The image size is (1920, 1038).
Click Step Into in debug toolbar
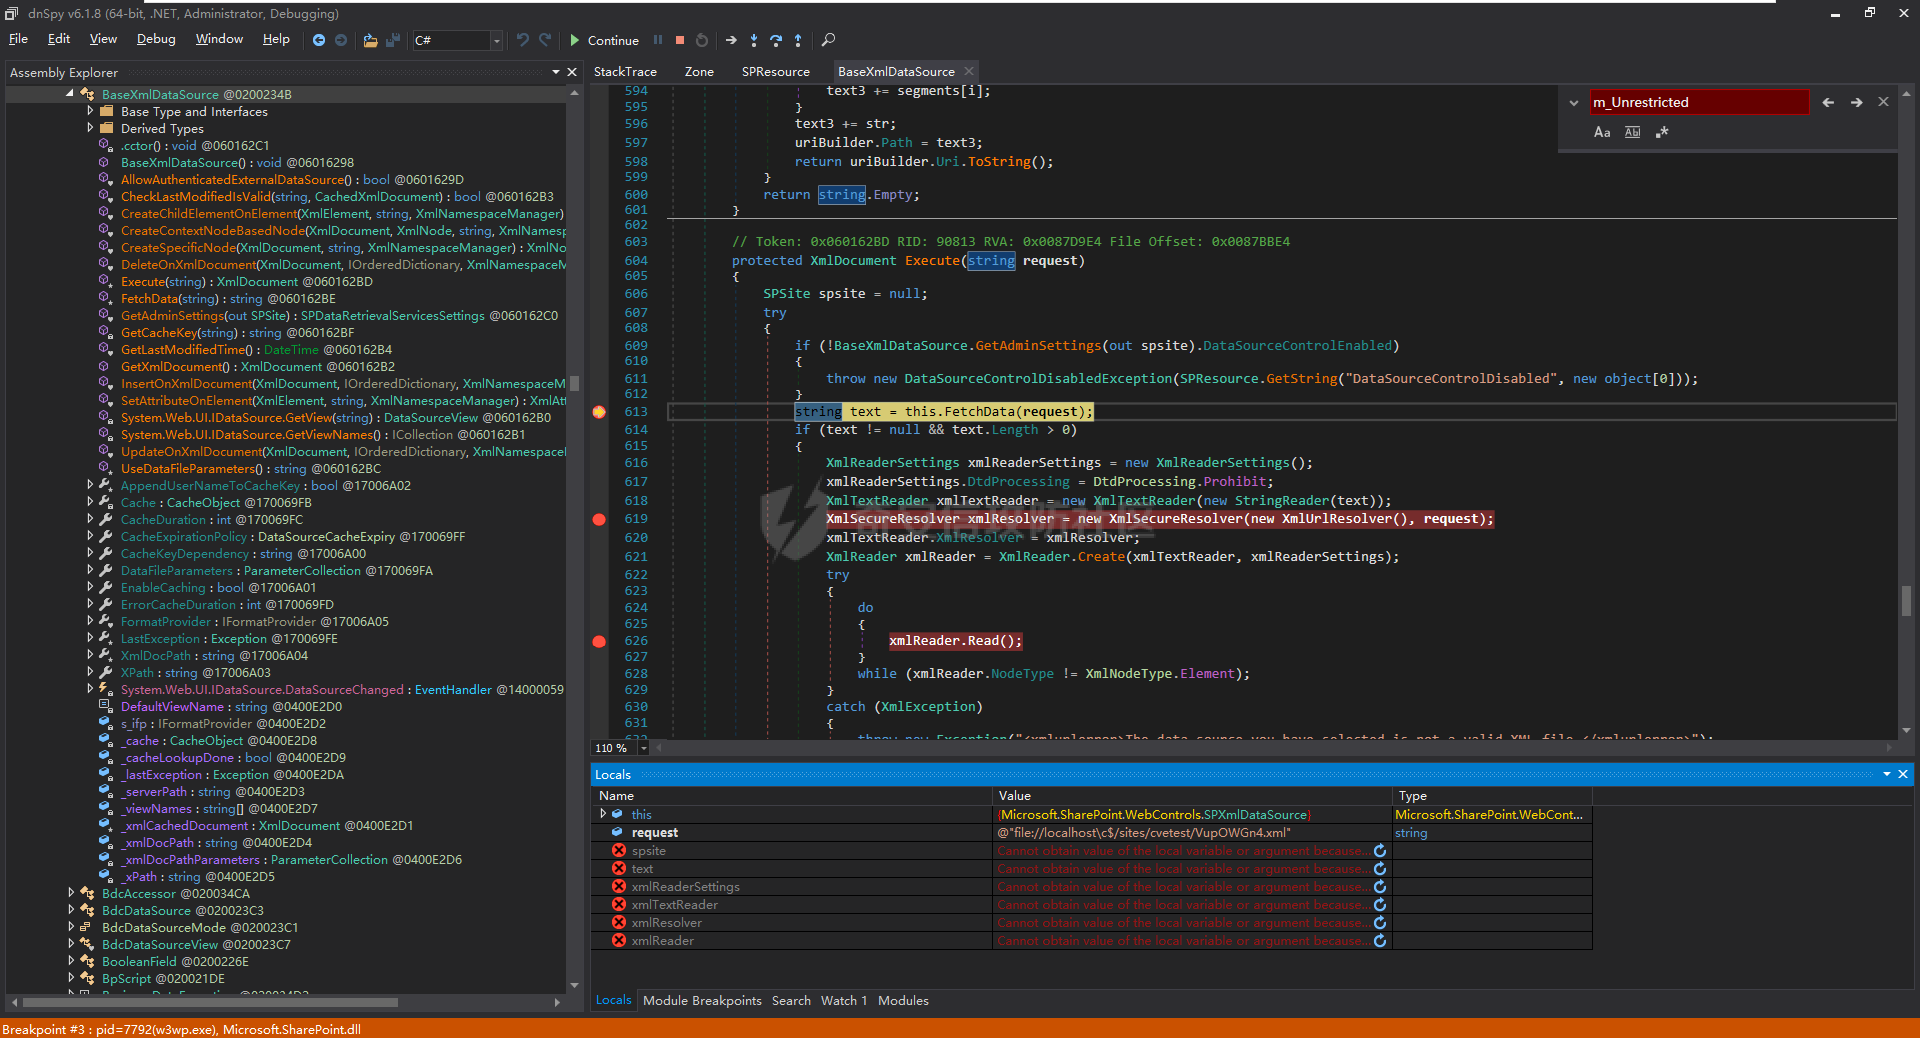pyautogui.click(x=754, y=40)
